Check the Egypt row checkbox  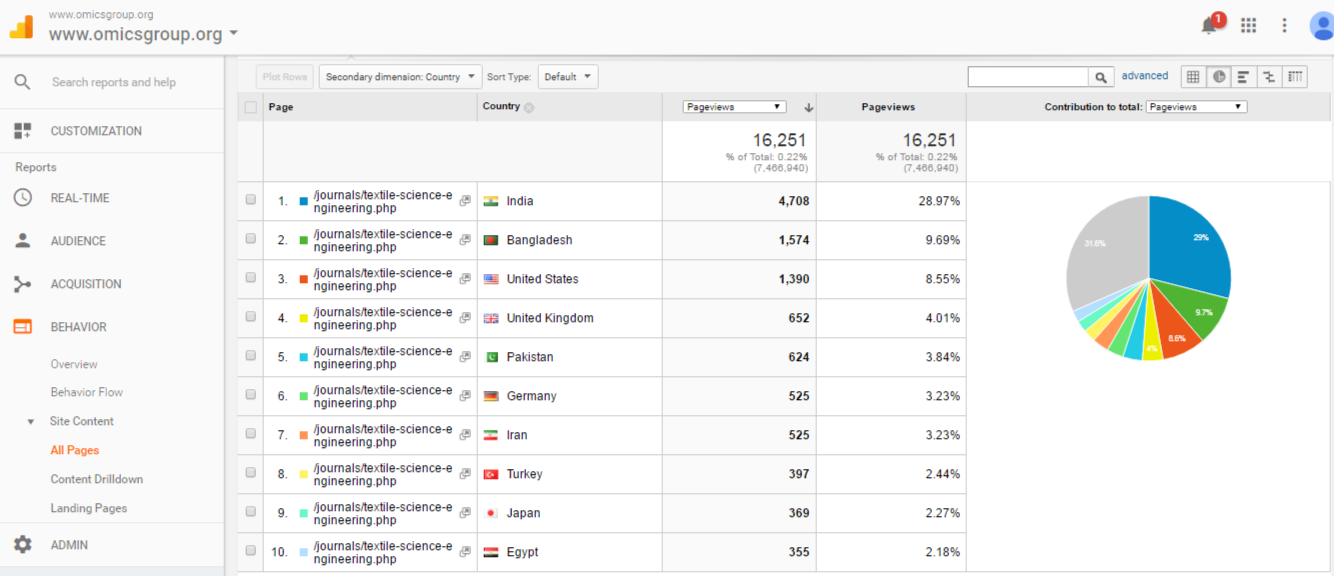[251, 551]
